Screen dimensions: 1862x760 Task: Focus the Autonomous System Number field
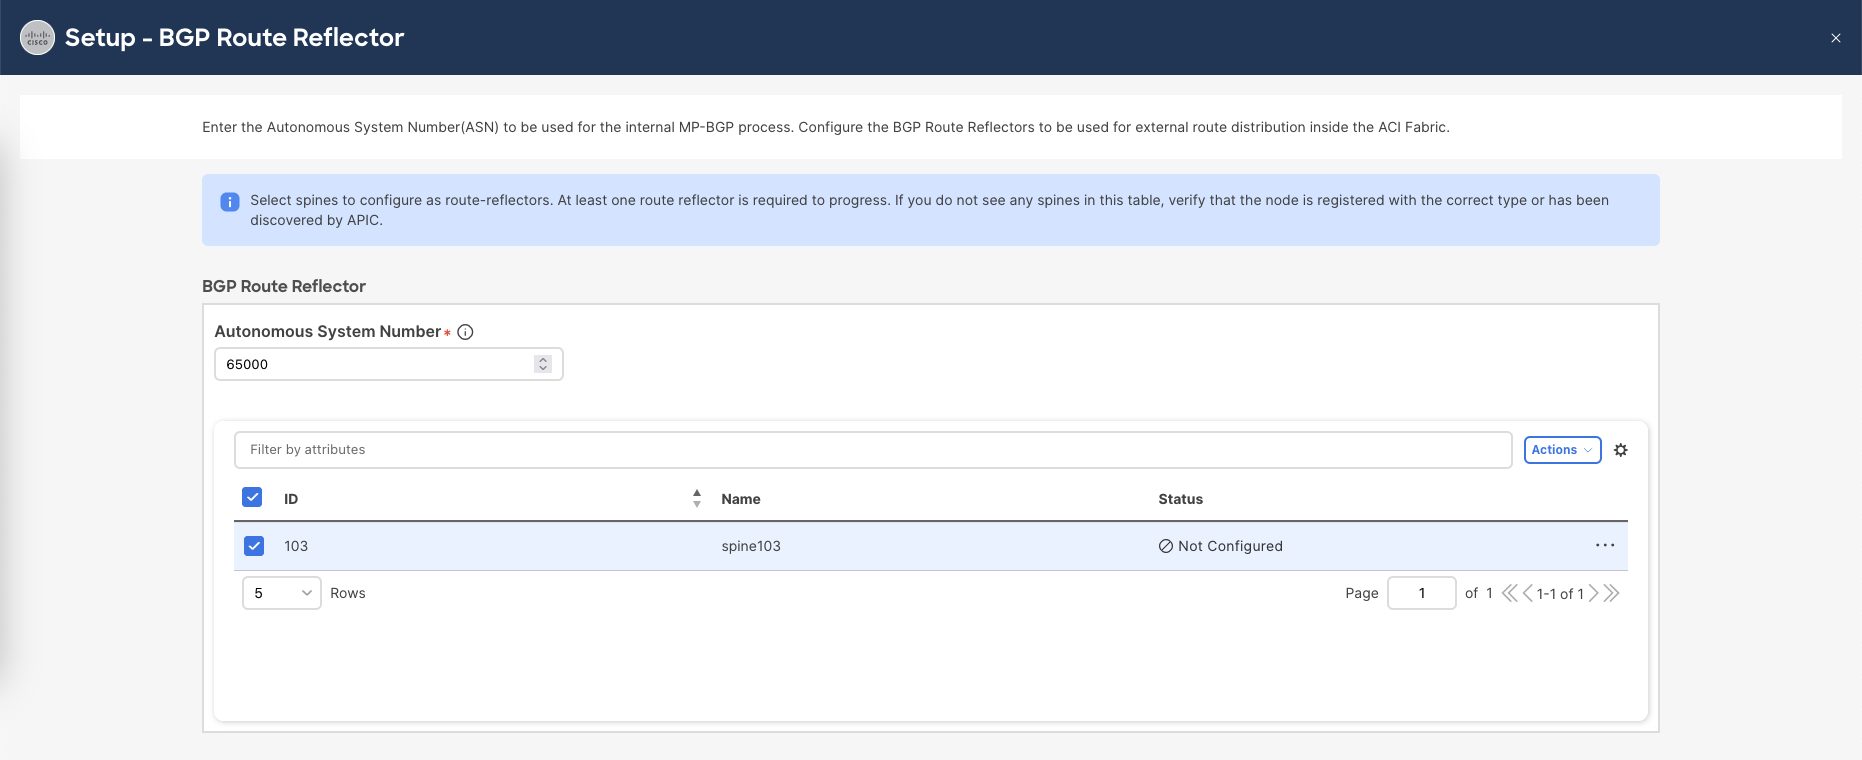pyautogui.click(x=375, y=364)
